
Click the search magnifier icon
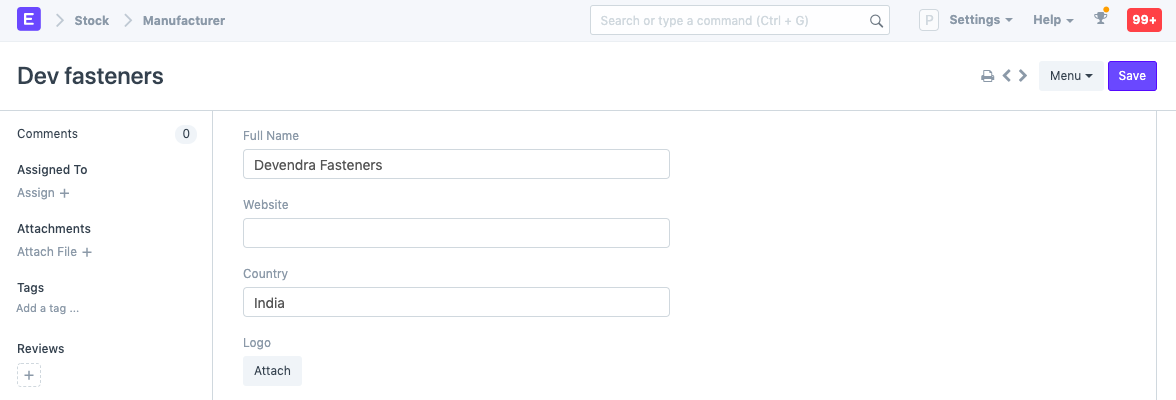pos(876,20)
